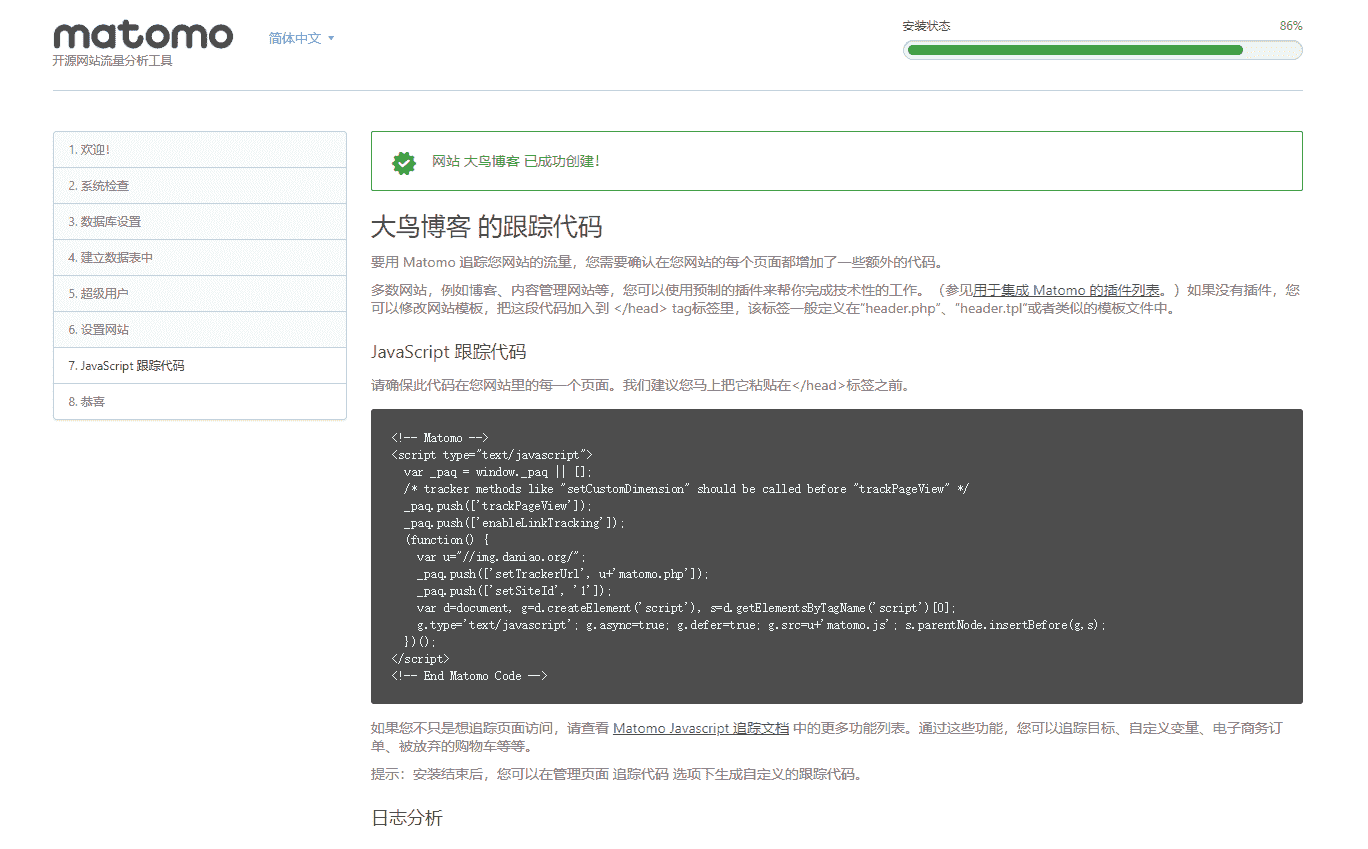Click the 网站 大鸟博客 已成功创建! message
The width and height of the screenshot is (1368, 849).
tap(516, 161)
